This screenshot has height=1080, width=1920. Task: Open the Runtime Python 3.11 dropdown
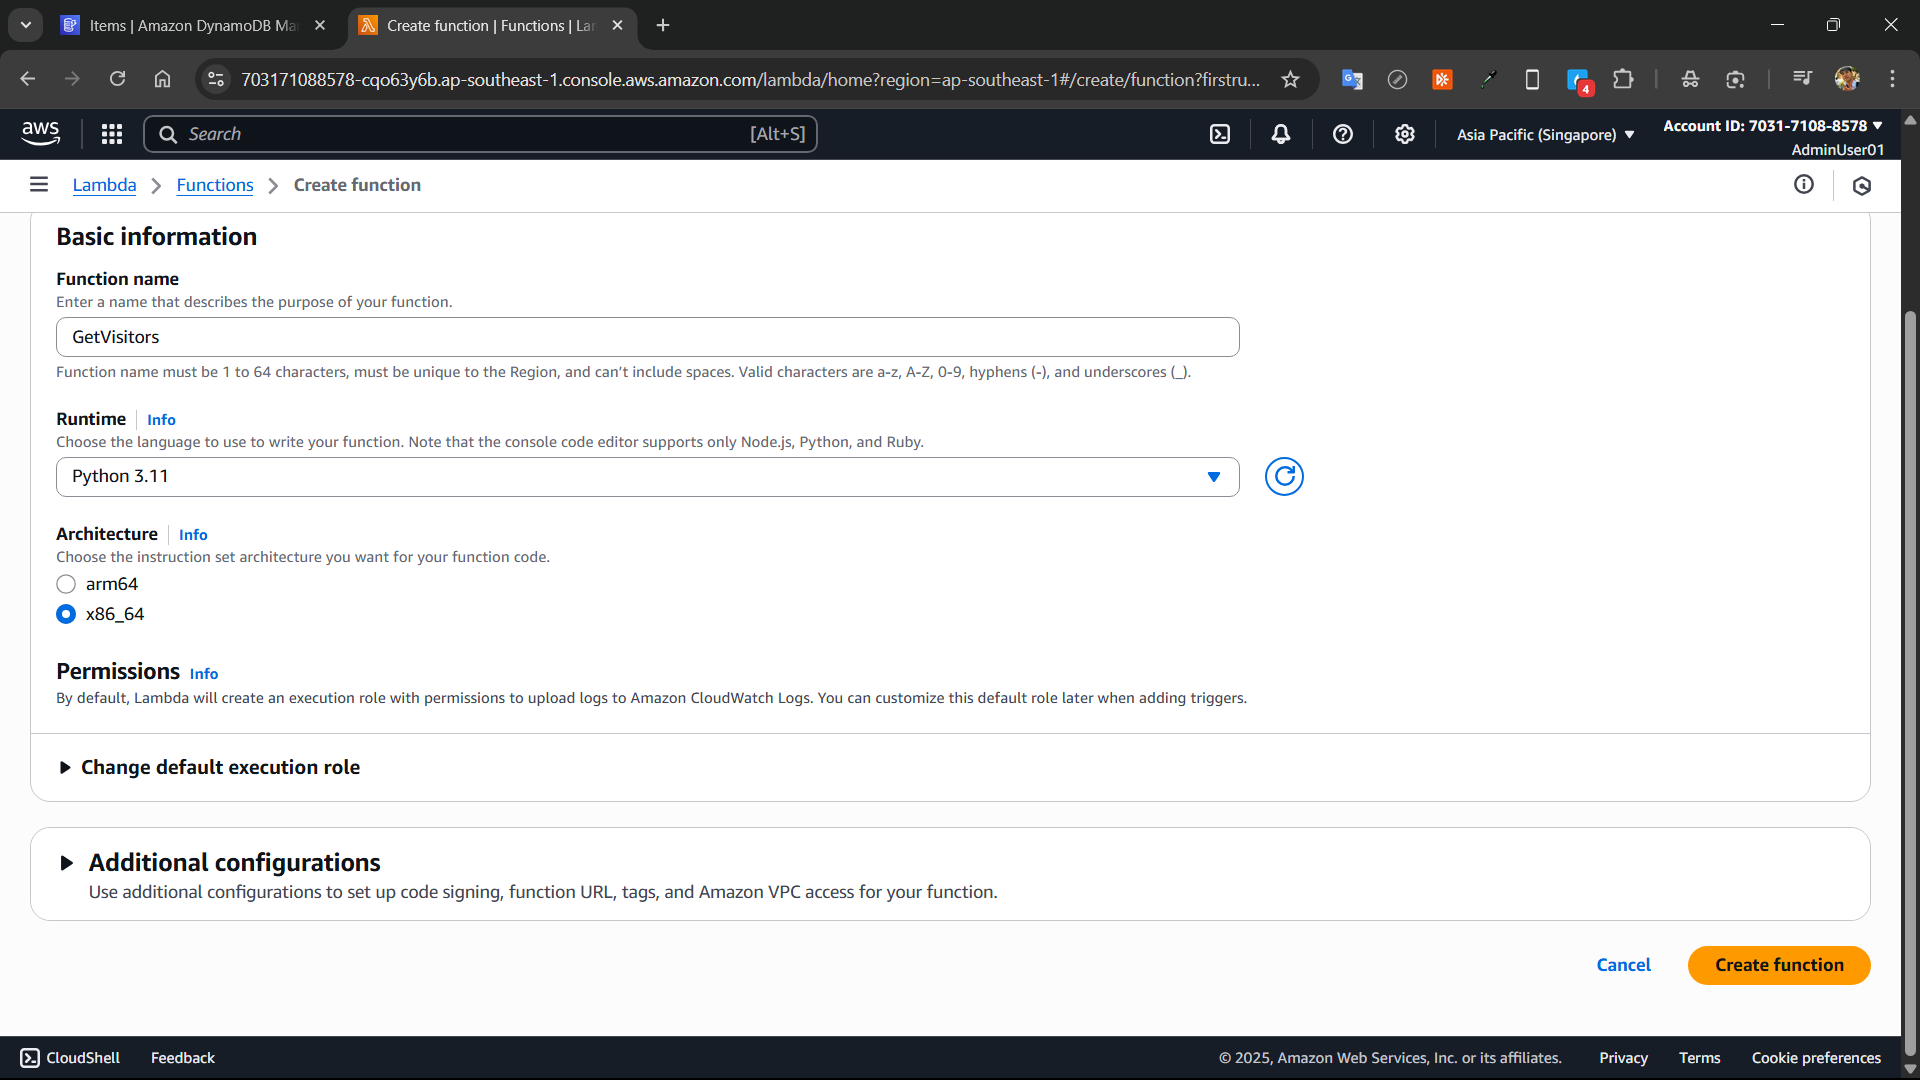coord(647,477)
